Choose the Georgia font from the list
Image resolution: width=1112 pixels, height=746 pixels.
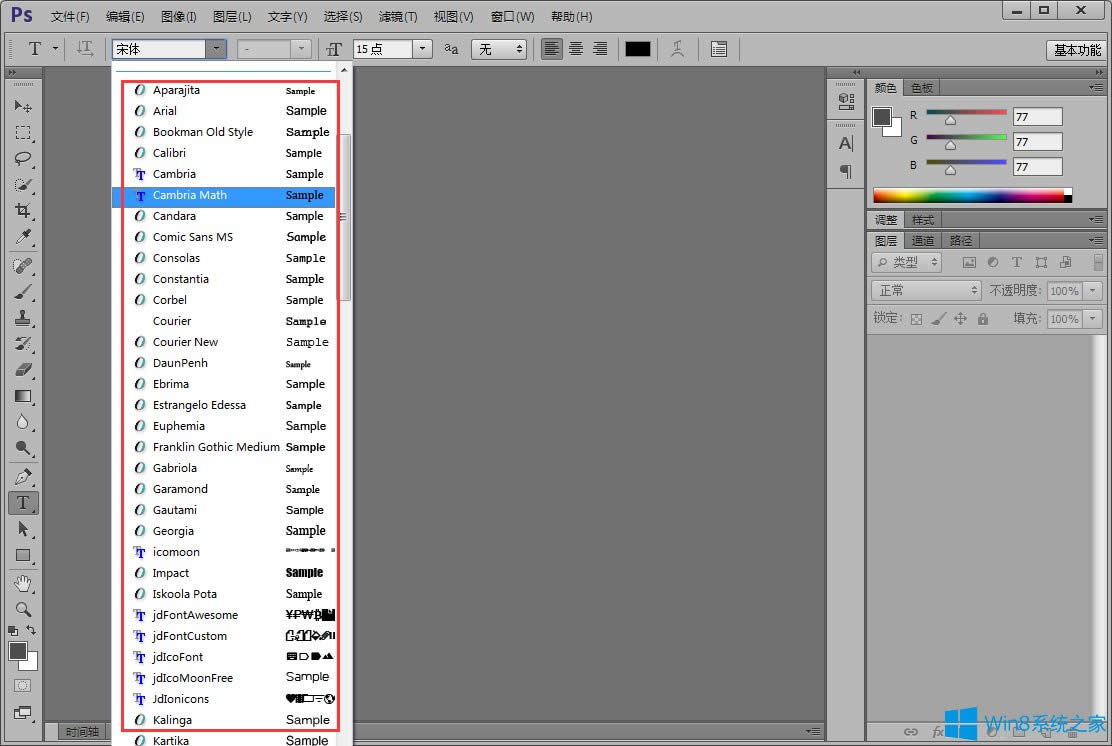(173, 531)
